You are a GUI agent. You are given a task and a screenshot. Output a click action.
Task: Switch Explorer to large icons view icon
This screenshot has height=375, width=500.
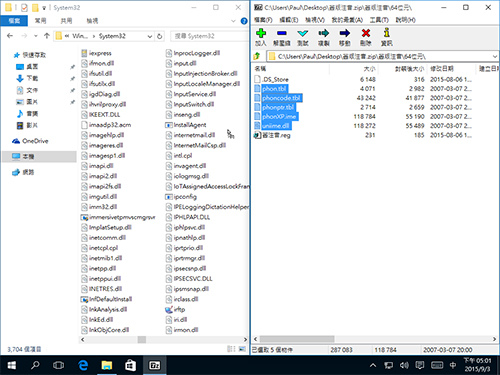[242, 349]
